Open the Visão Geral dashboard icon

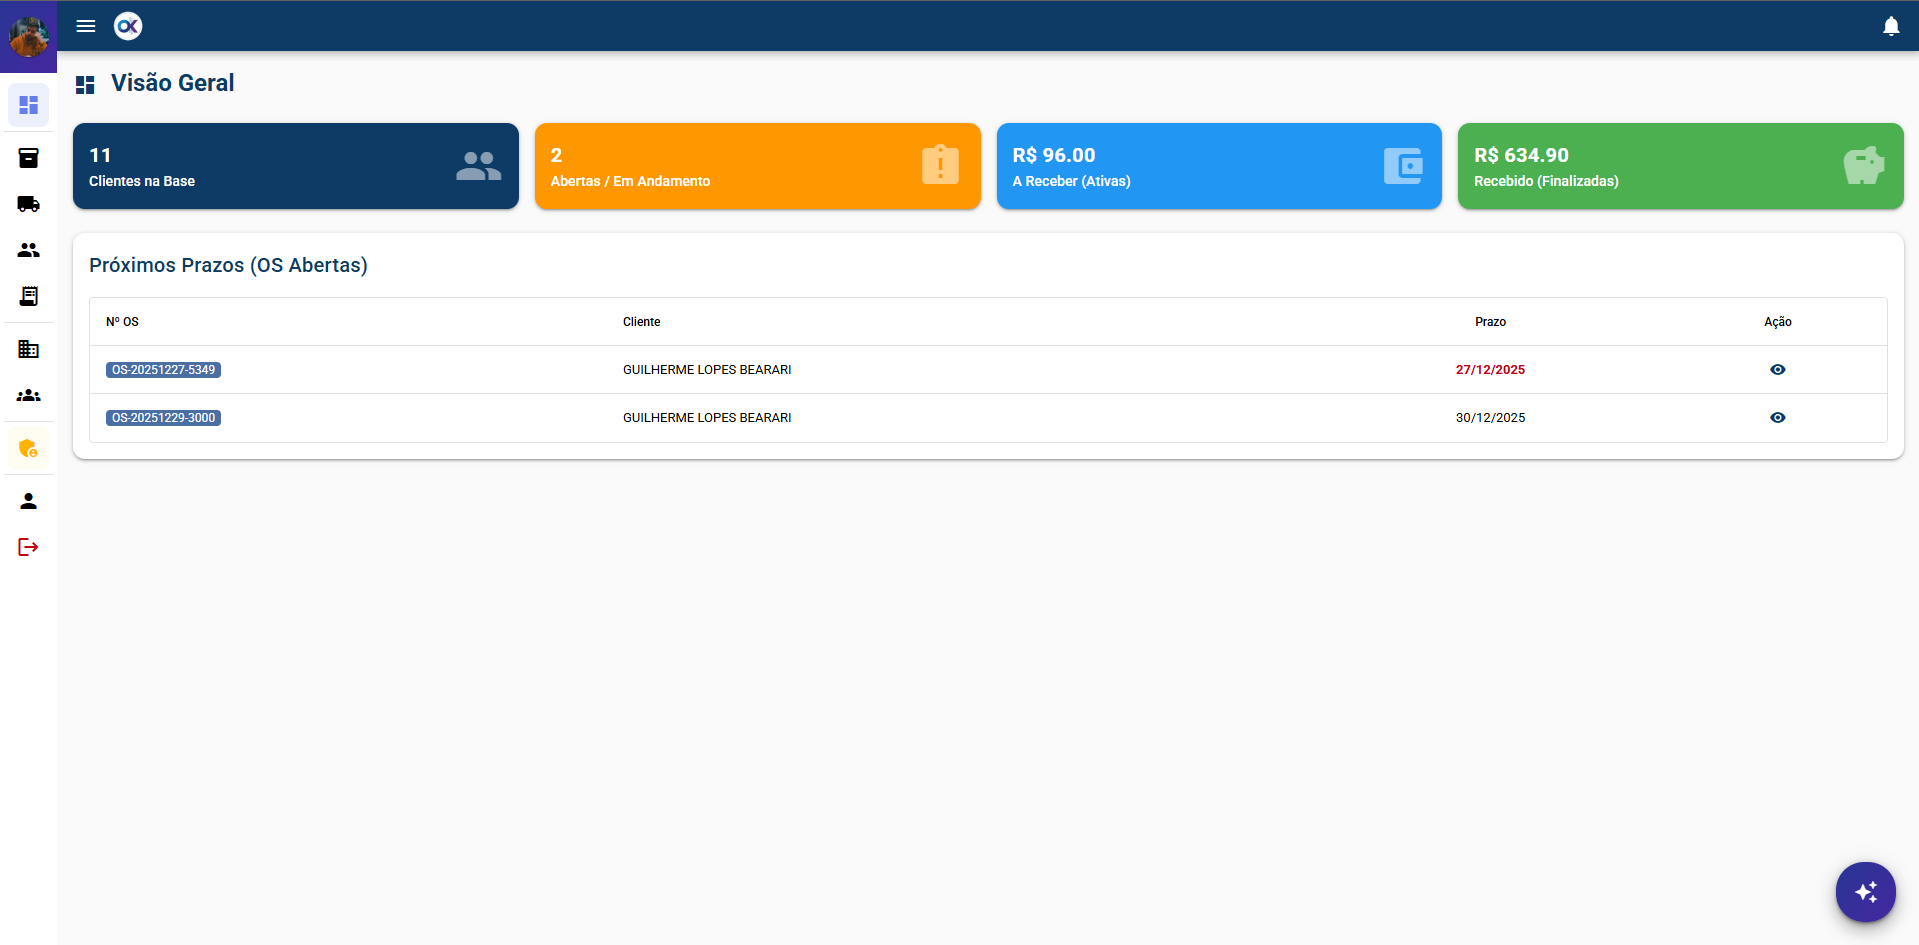[x=28, y=105]
